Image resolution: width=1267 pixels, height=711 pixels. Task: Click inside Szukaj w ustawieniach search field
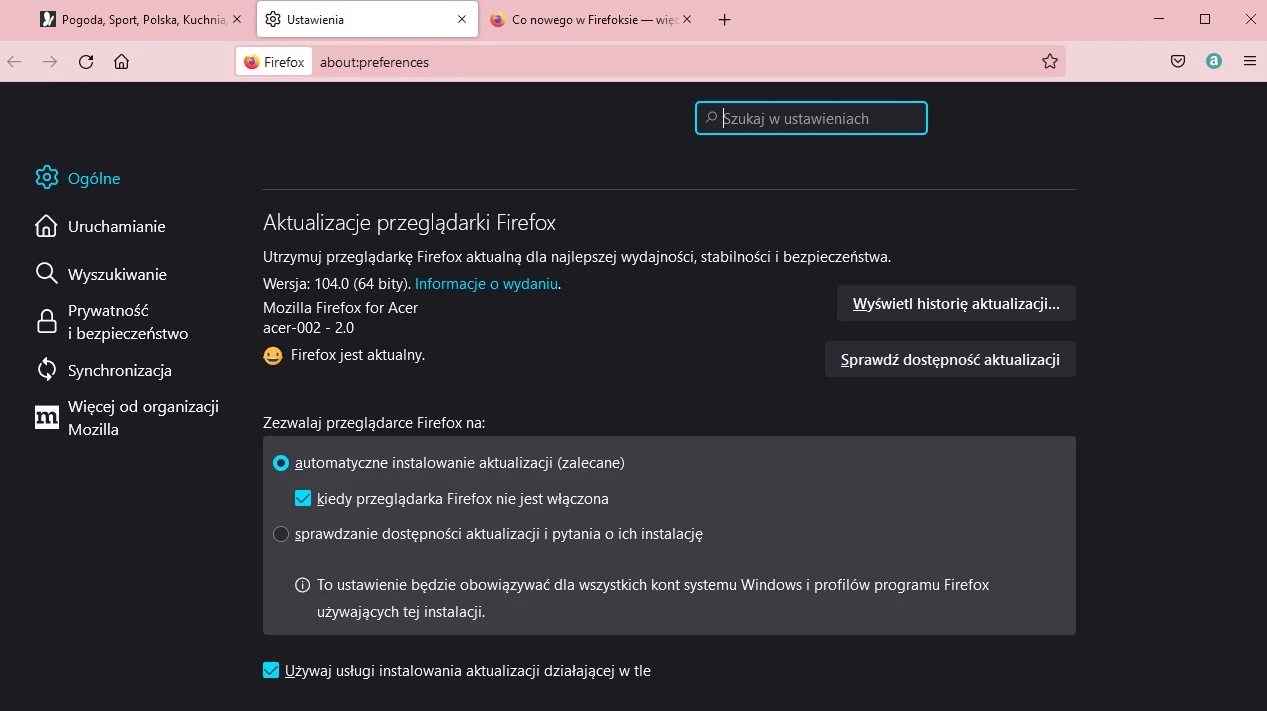[x=810, y=117]
